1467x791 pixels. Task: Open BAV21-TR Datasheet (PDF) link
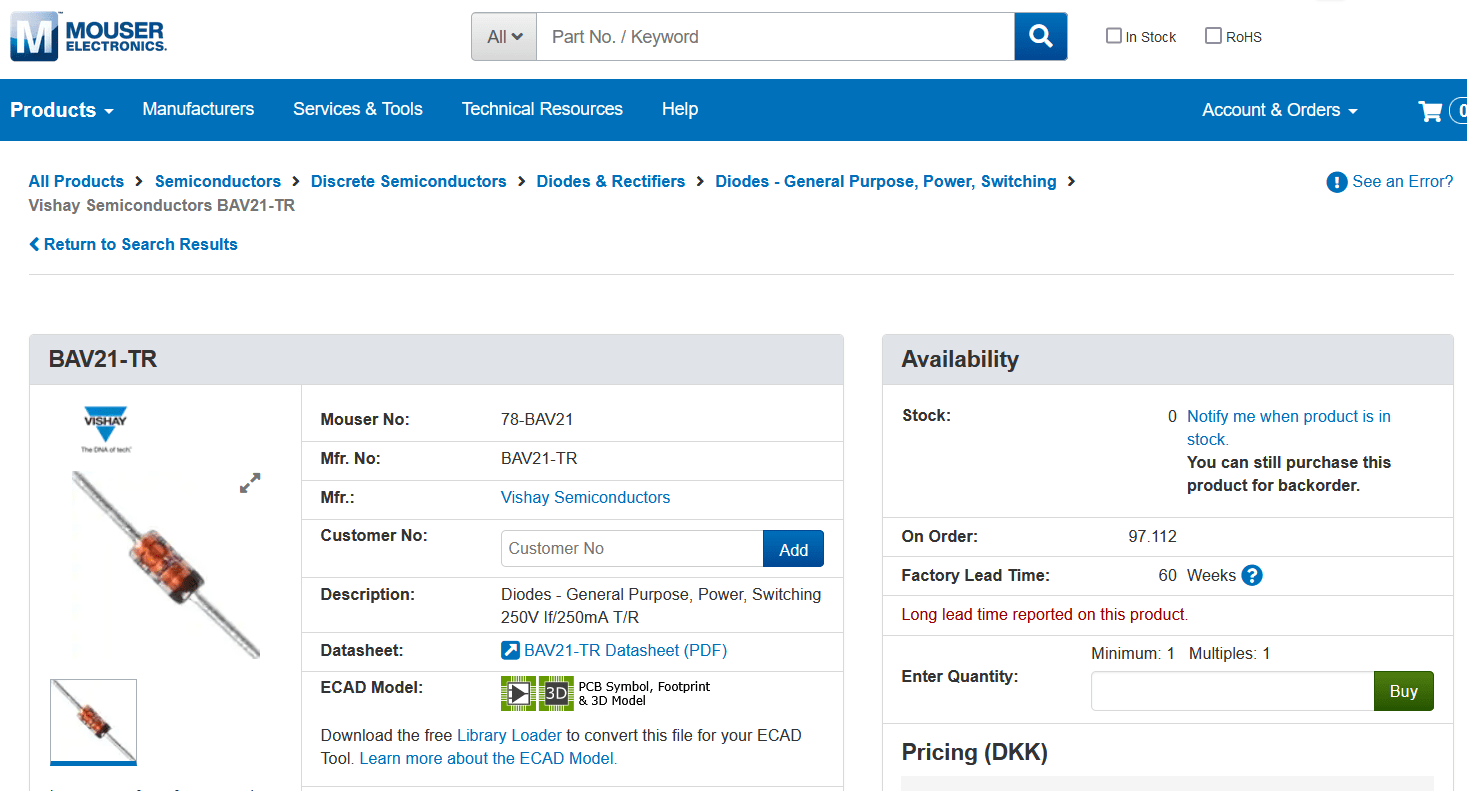(x=625, y=650)
